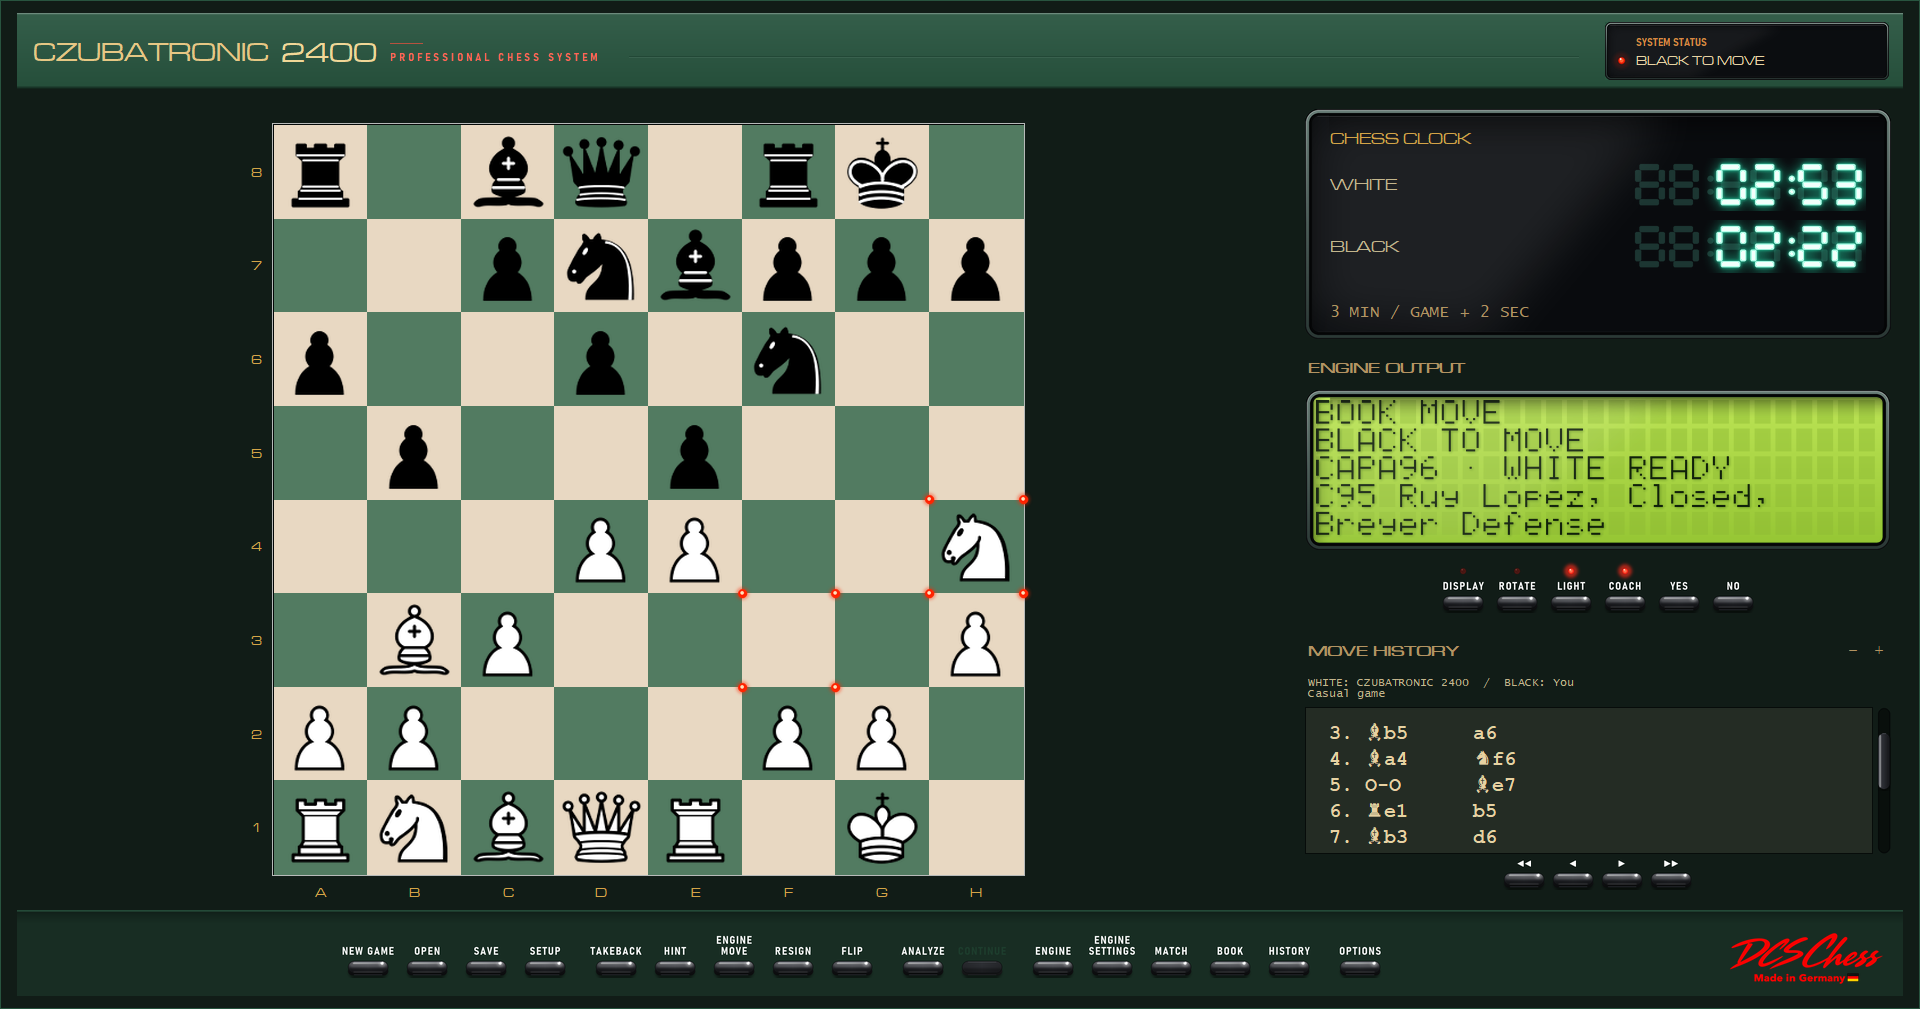Request a Hint
The height and width of the screenshot is (1009, 1920).
point(675,967)
